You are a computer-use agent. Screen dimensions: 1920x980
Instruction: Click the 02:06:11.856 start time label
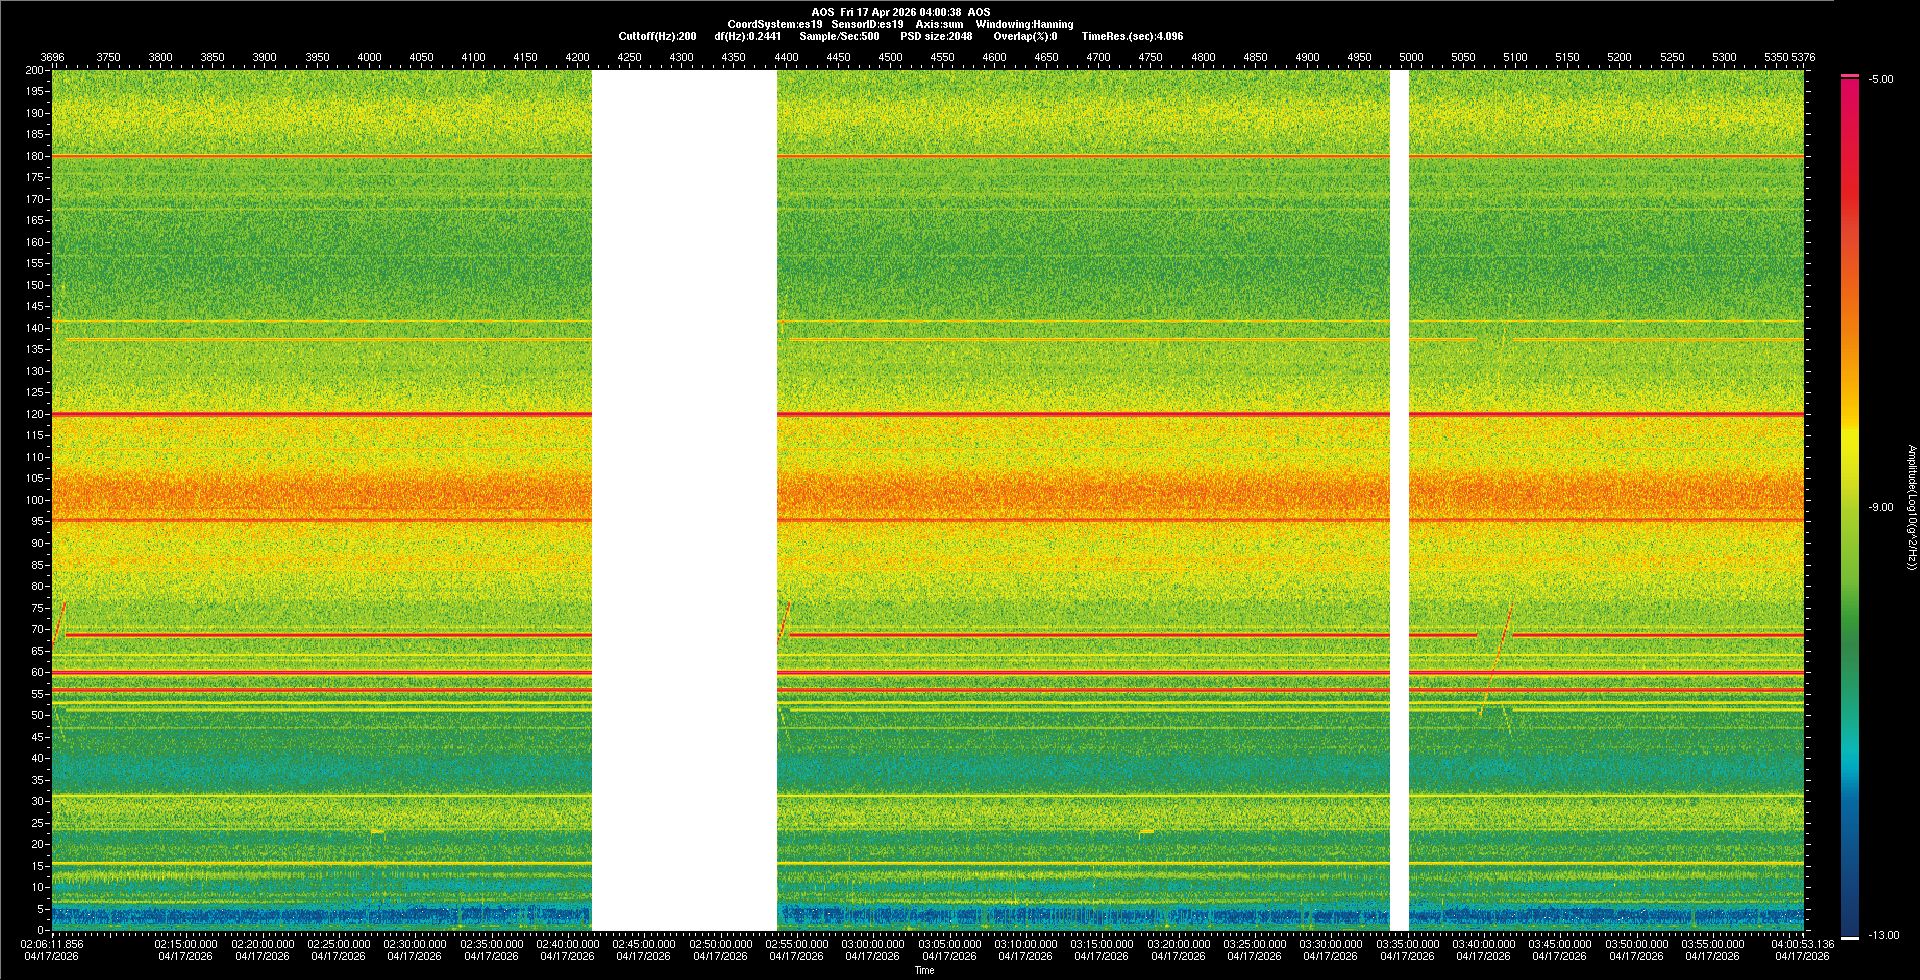[x=52, y=944]
